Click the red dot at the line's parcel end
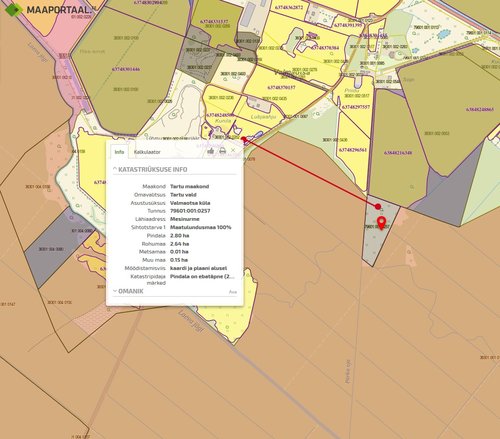The image size is (500, 439). 378,207
